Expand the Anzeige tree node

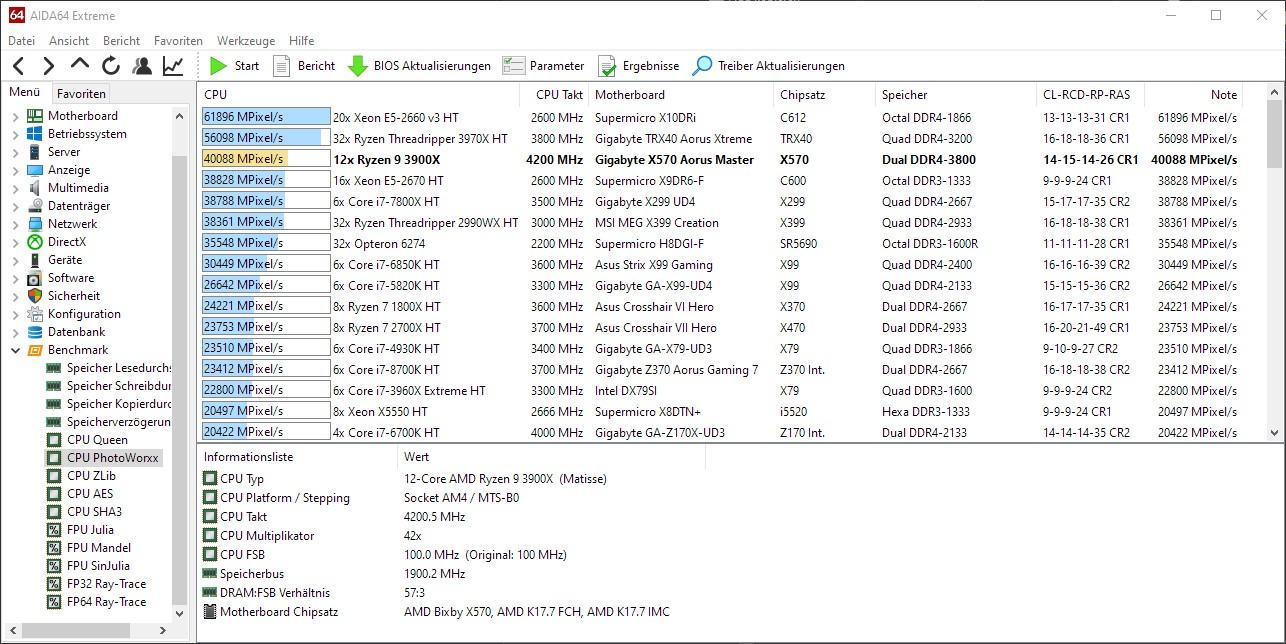[x=15, y=170]
